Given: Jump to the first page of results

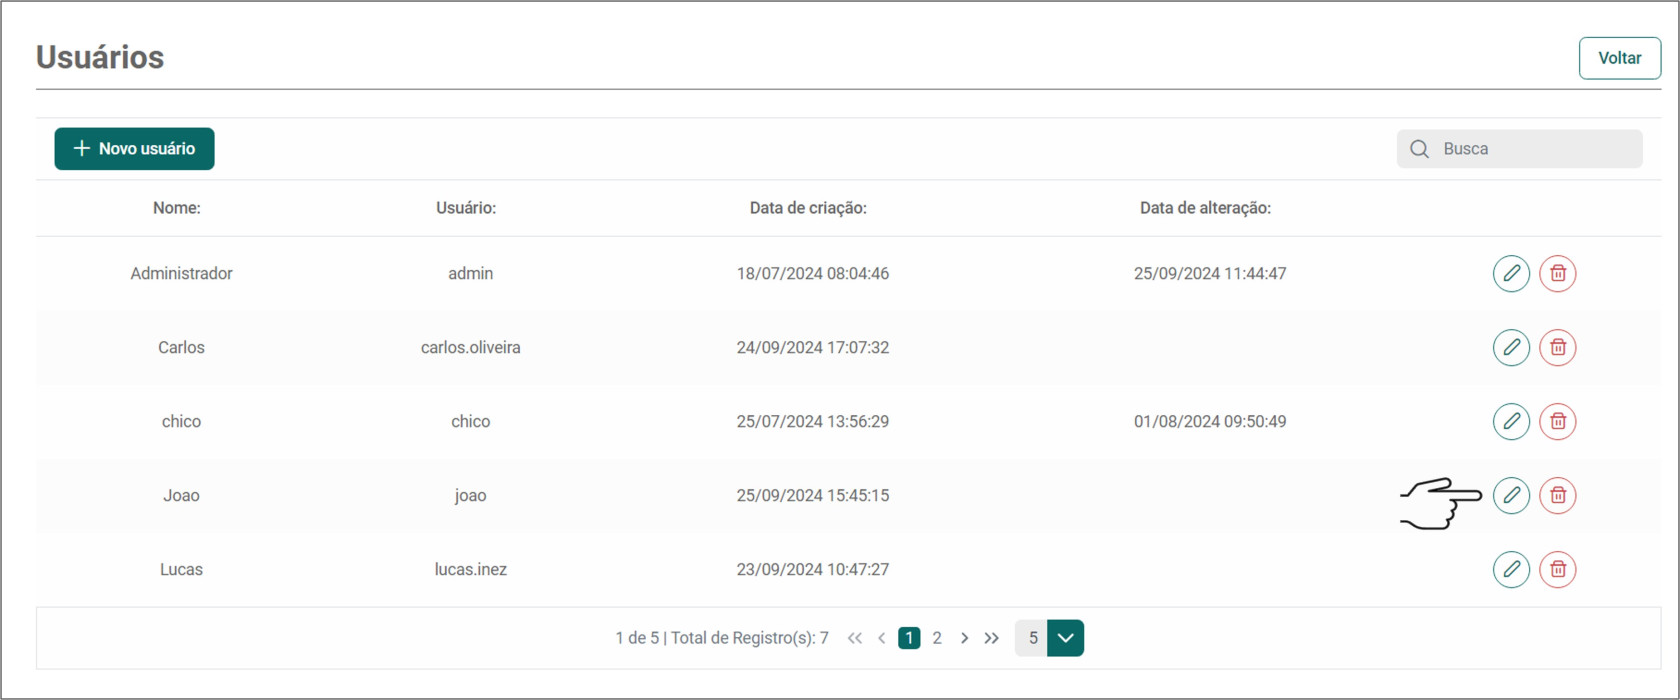Looking at the screenshot, I should pos(854,638).
